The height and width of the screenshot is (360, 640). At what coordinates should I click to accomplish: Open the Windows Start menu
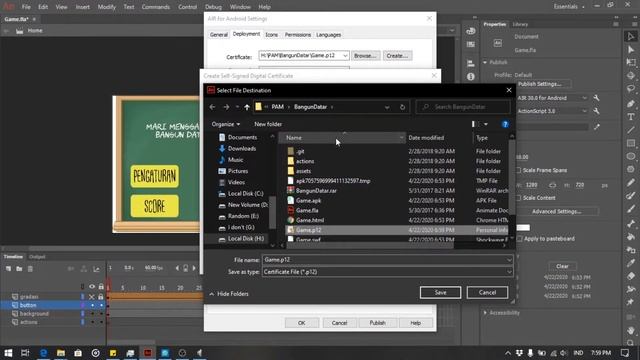click(x=8, y=353)
